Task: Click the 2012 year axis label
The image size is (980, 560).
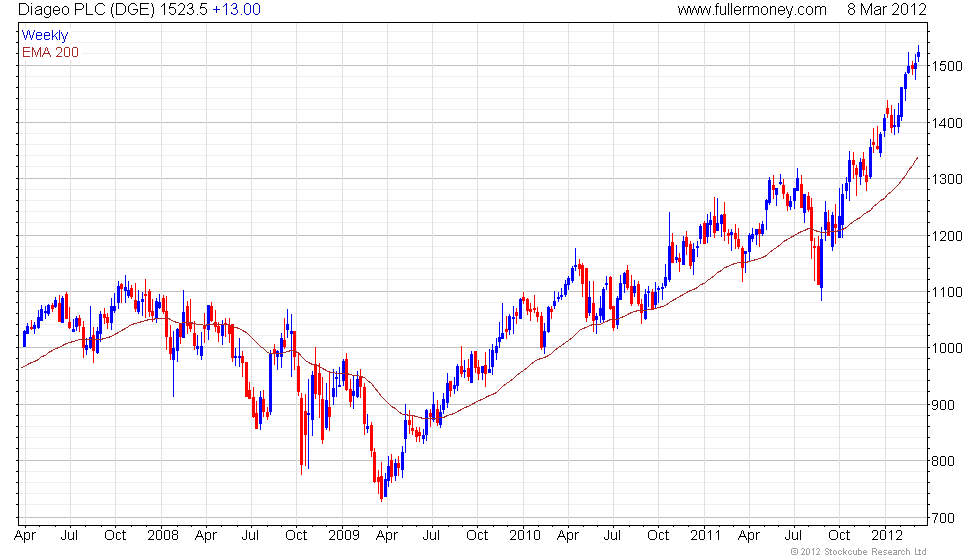Action: tap(887, 536)
